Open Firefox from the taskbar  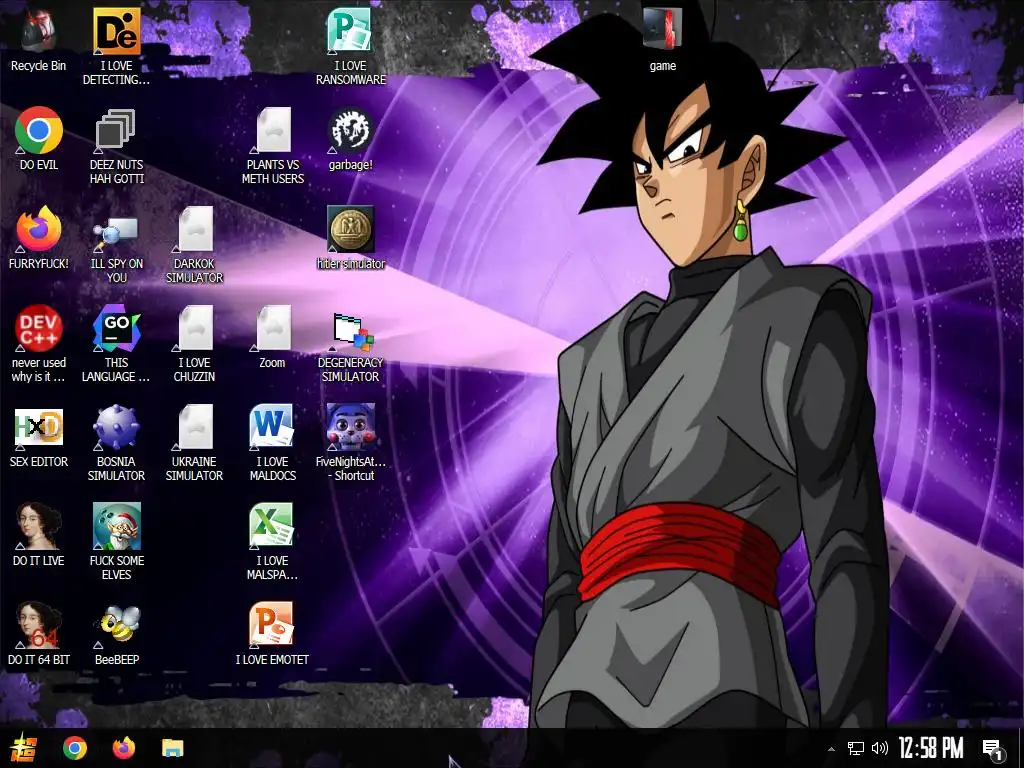(123, 748)
